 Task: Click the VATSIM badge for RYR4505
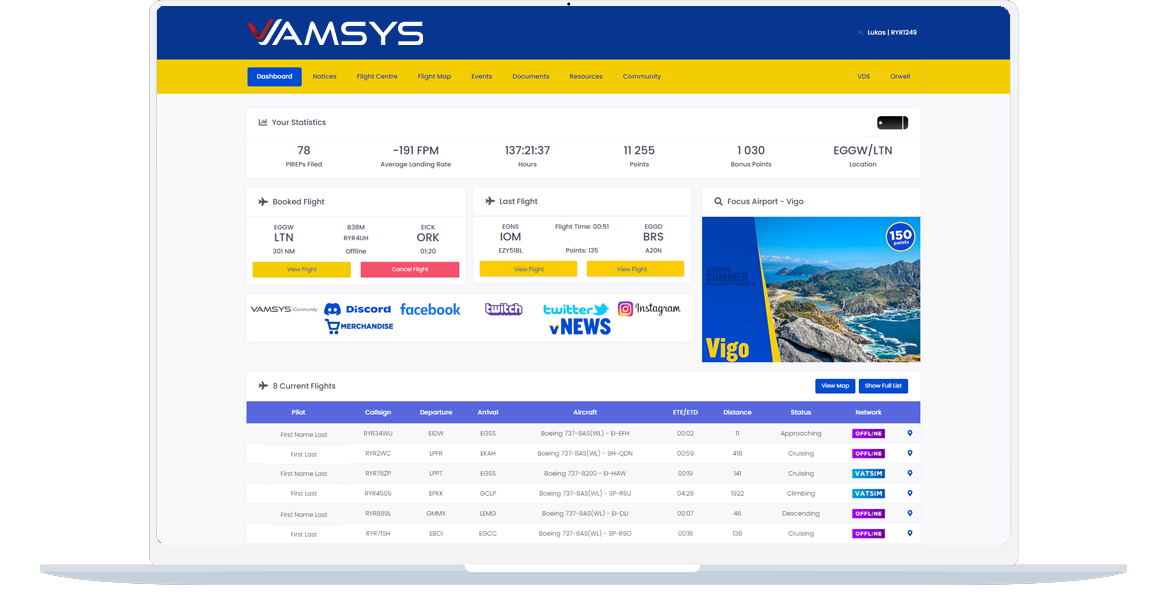(869, 494)
